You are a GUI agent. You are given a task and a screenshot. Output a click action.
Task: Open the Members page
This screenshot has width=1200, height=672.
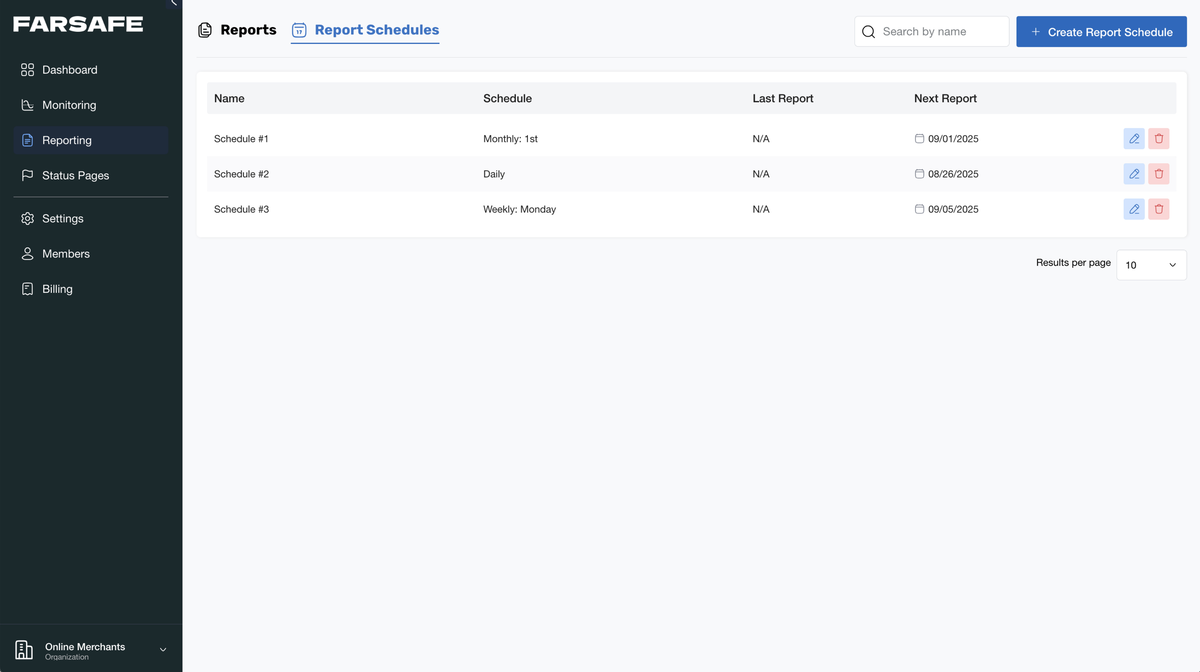65,254
